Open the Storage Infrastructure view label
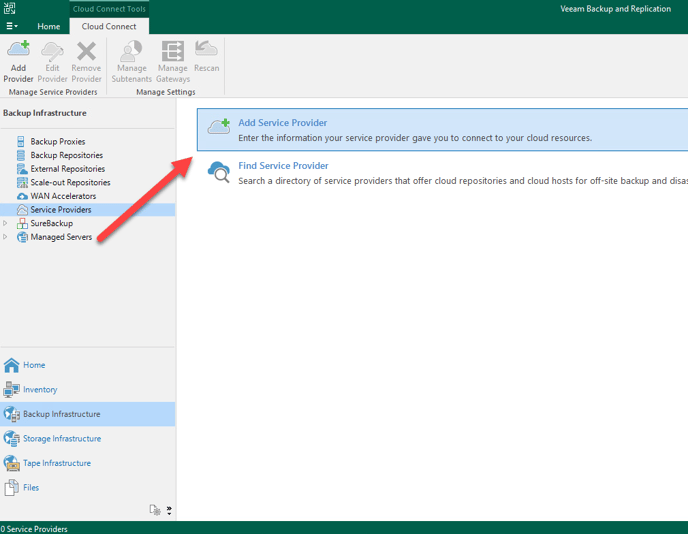The width and height of the screenshot is (688, 534). point(62,439)
